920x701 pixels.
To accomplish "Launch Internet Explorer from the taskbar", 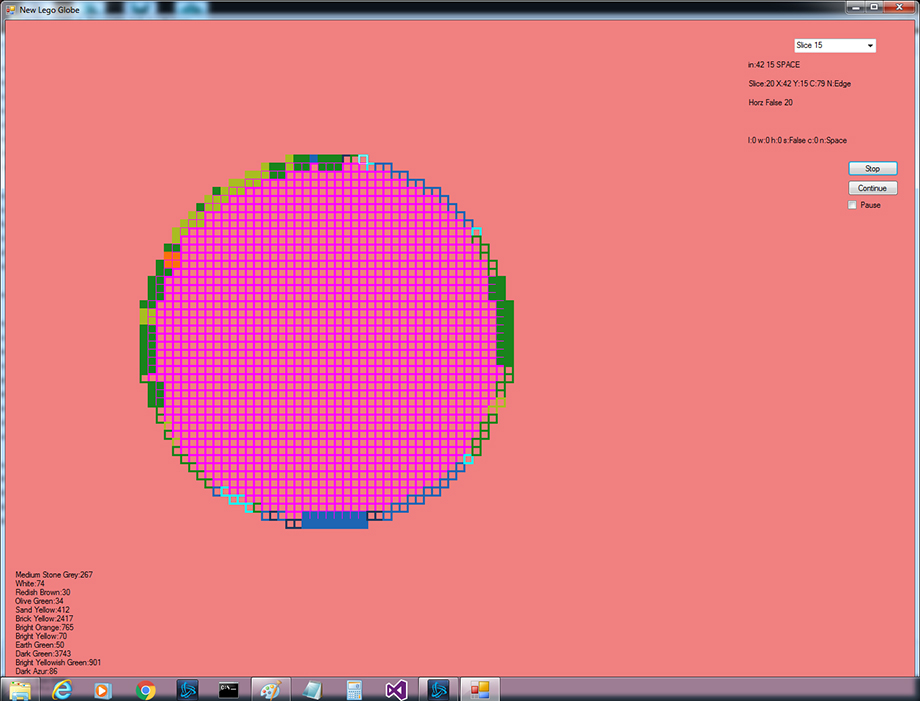I will (x=62, y=689).
